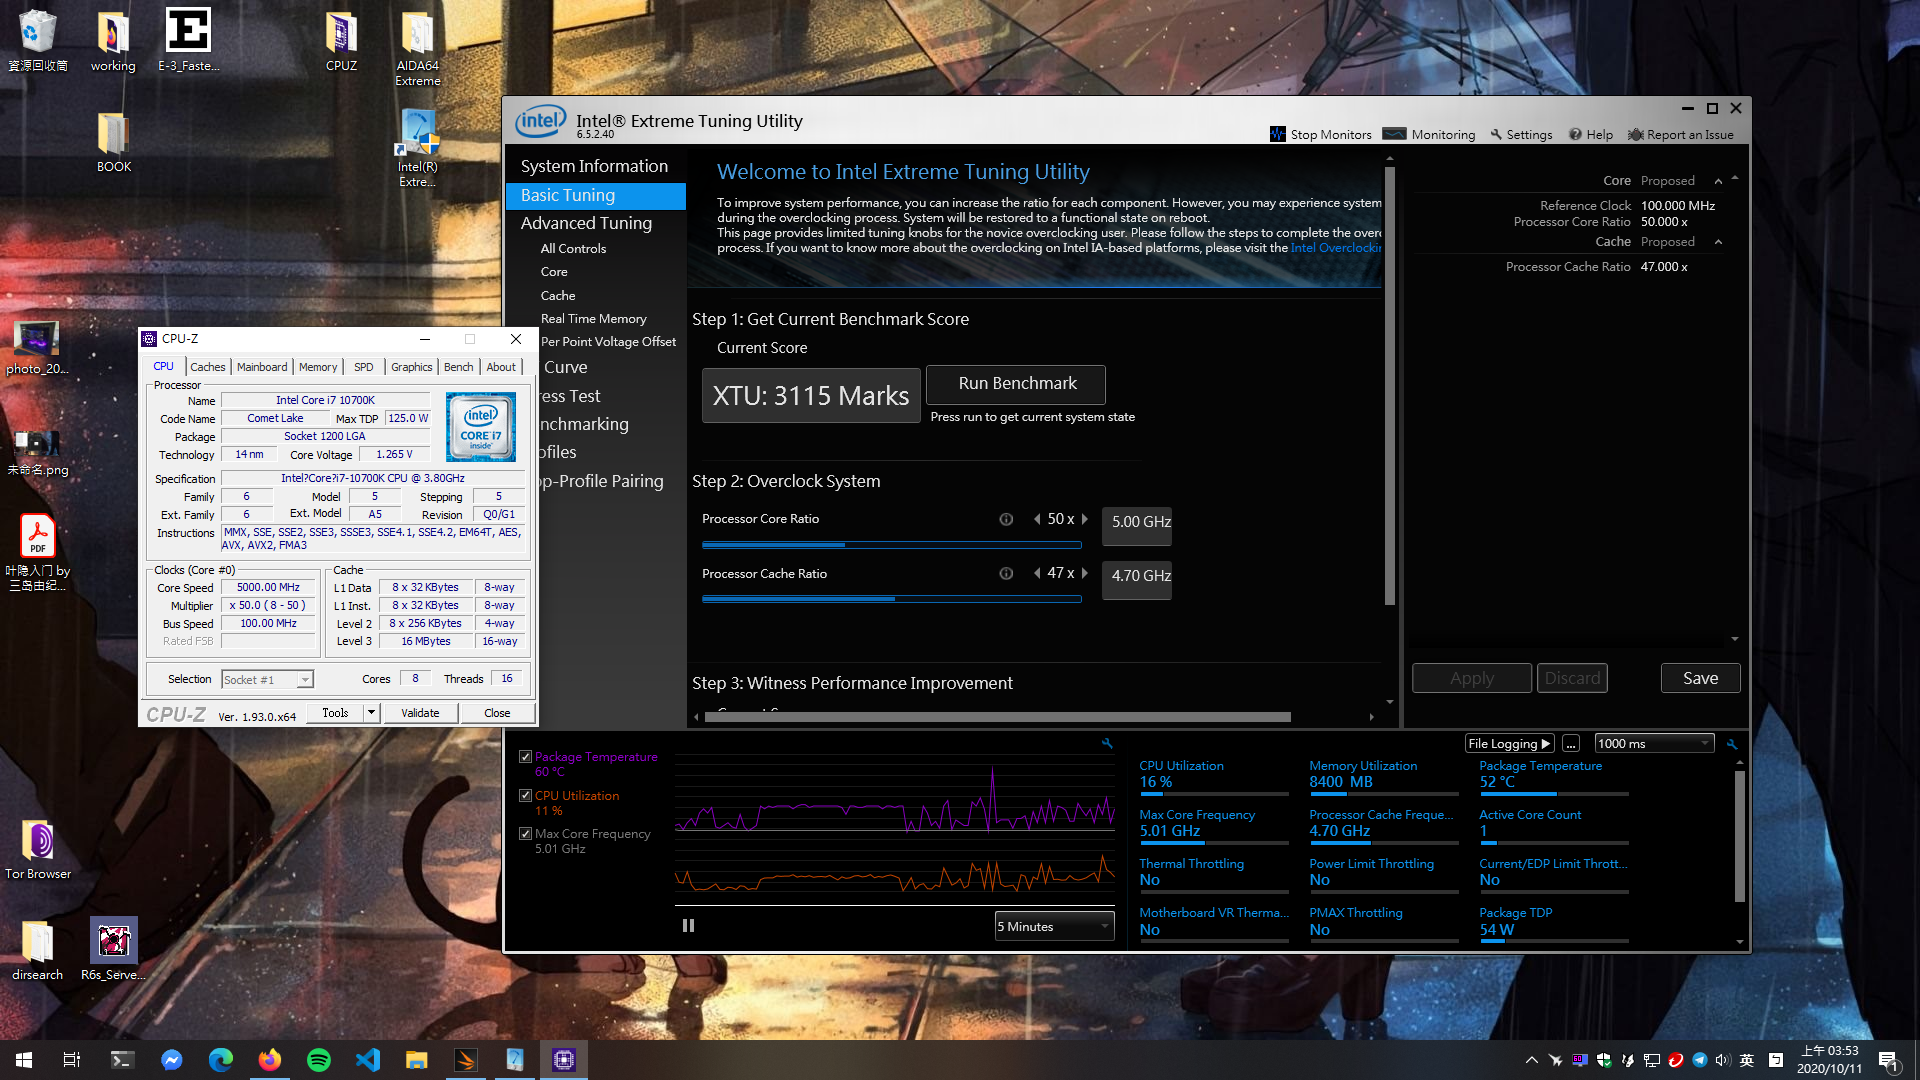Open the E-3_Faste desktop shortcut

pos(188,41)
